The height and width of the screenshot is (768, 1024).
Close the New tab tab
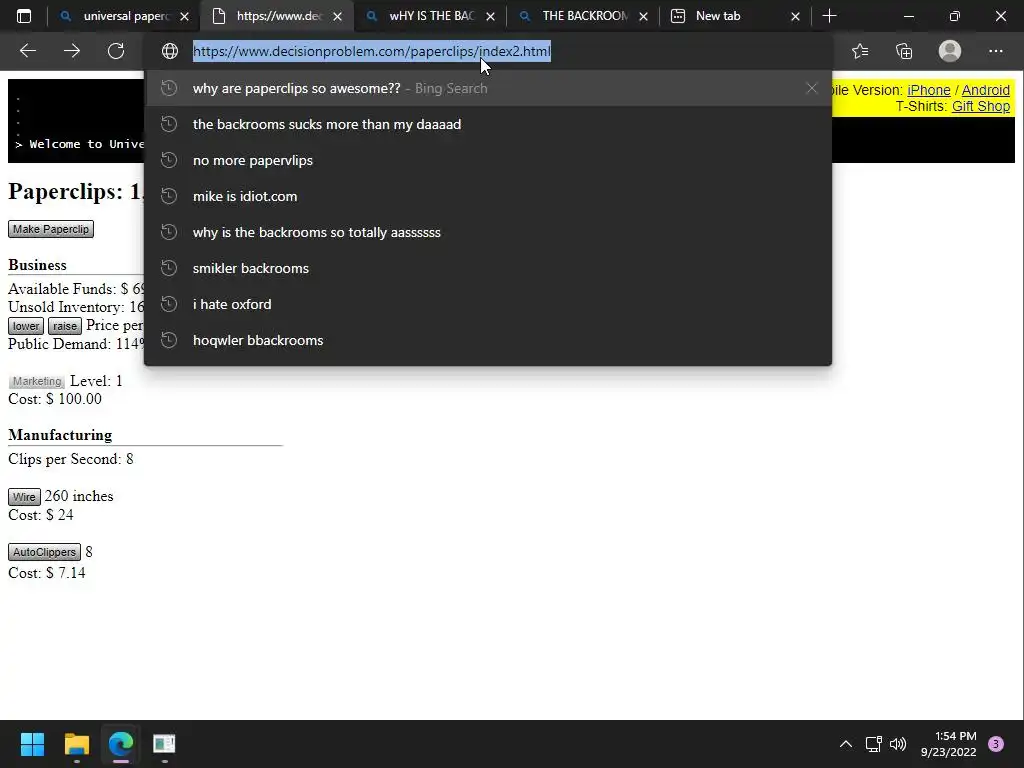(795, 17)
